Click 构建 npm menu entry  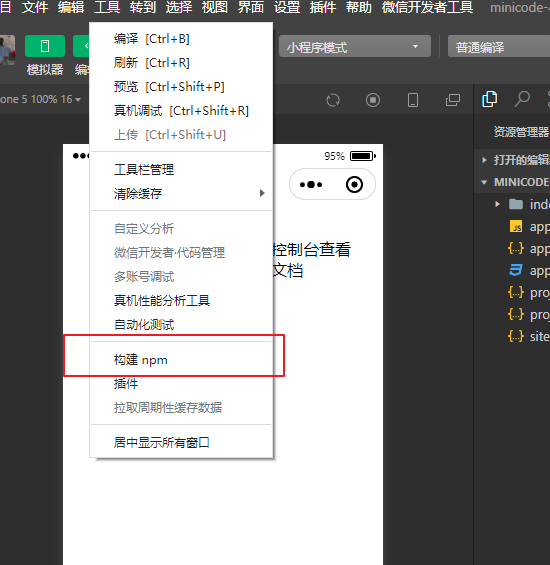181,360
